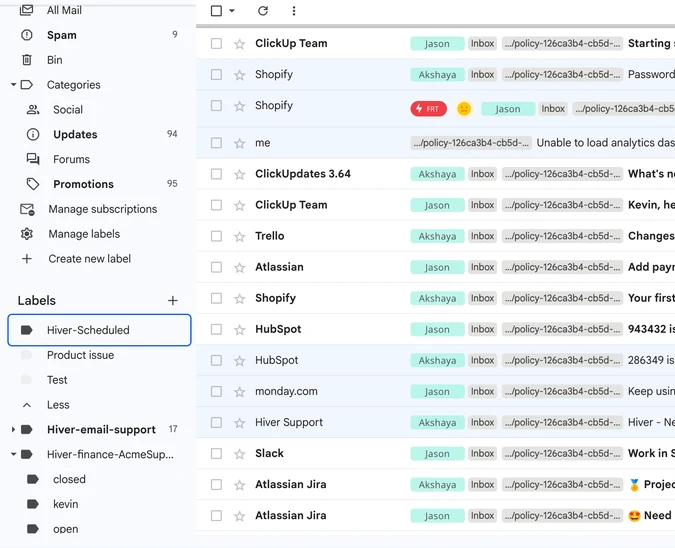Tick the HubSpot 943432 email checkbox
Viewport: 675px width, 548px height.
point(217,329)
